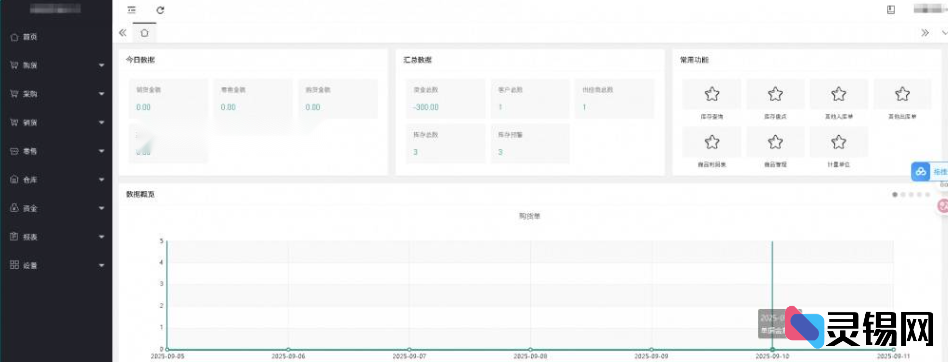Open the blurred user account menu
Viewport: 948px width, 362px height.
[x=929, y=9]
